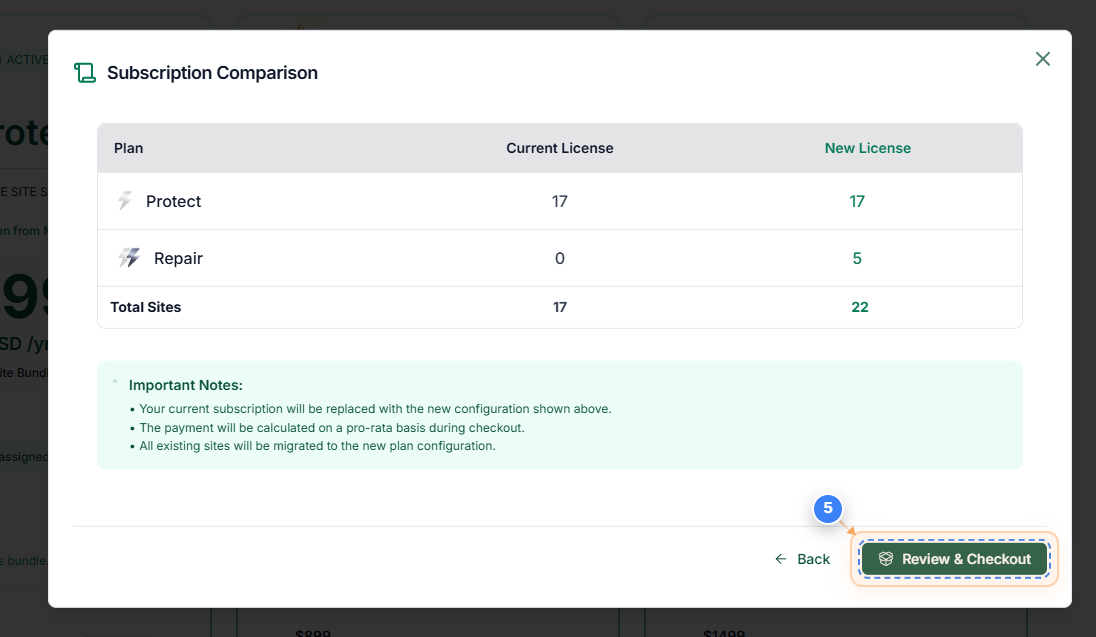Dismiss the dialog via the X icon

click(1043, 59)
